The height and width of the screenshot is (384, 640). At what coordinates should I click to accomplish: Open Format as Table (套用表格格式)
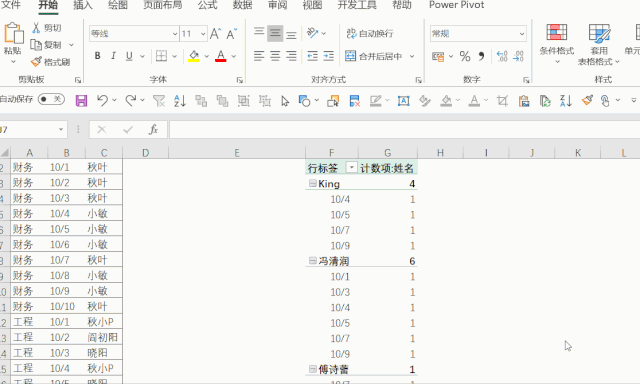tap(599, 44)
